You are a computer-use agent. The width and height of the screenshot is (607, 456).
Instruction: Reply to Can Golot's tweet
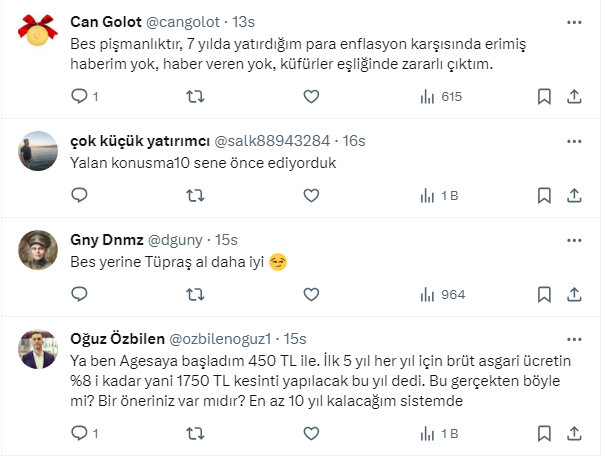[x=81, y=97]
